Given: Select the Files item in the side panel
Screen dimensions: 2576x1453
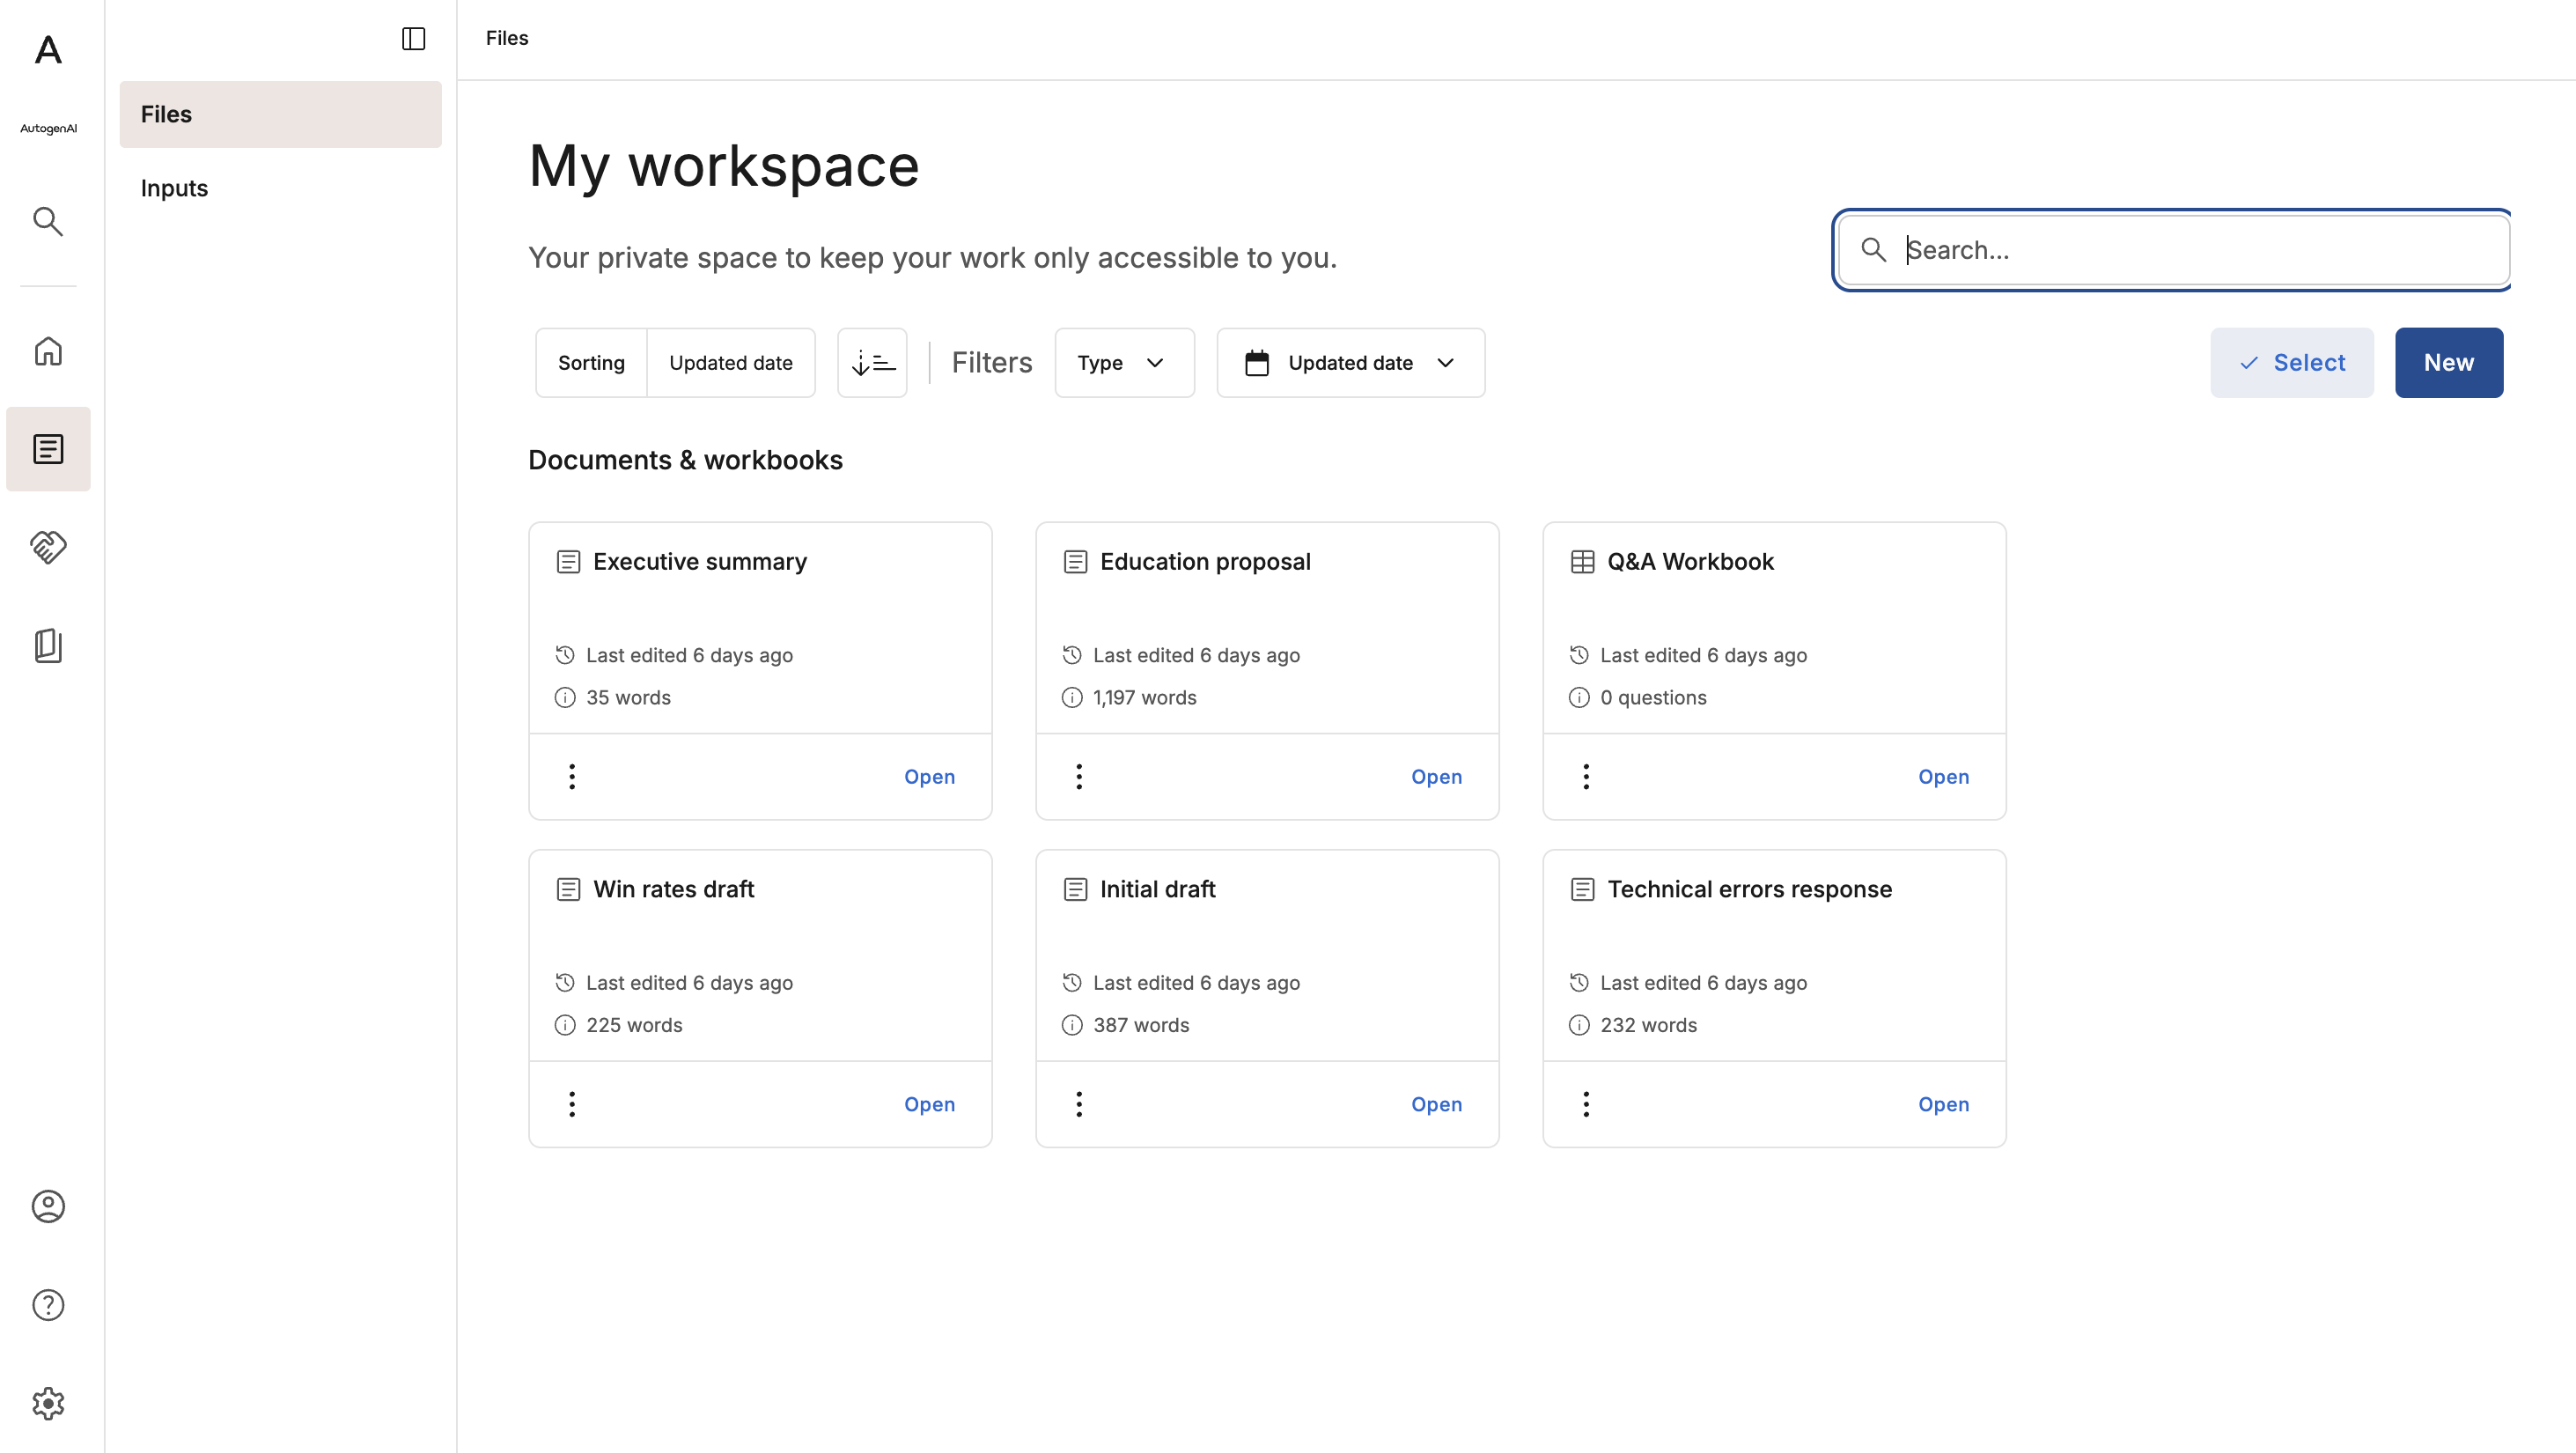Looking at the screenshot, I should (280, 114).
